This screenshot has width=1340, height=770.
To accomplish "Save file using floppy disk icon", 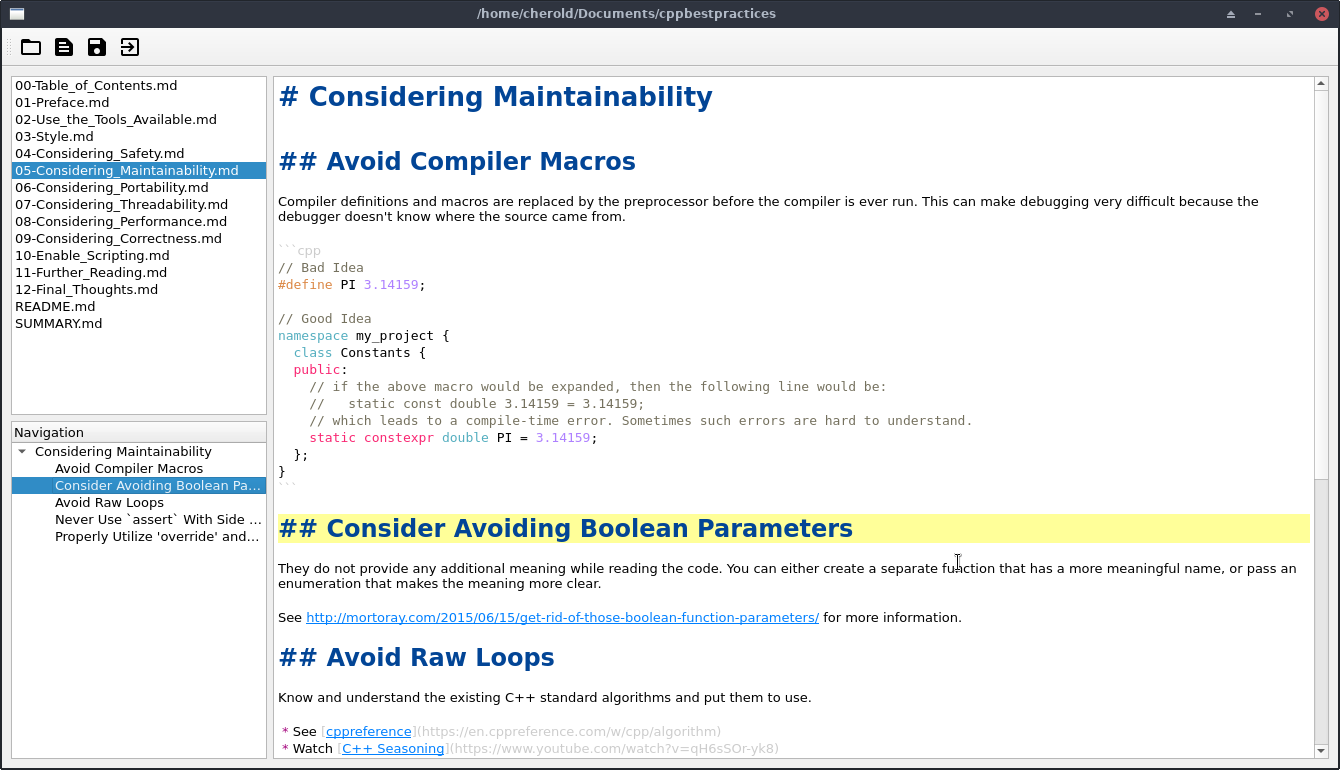I will [97, 47].
